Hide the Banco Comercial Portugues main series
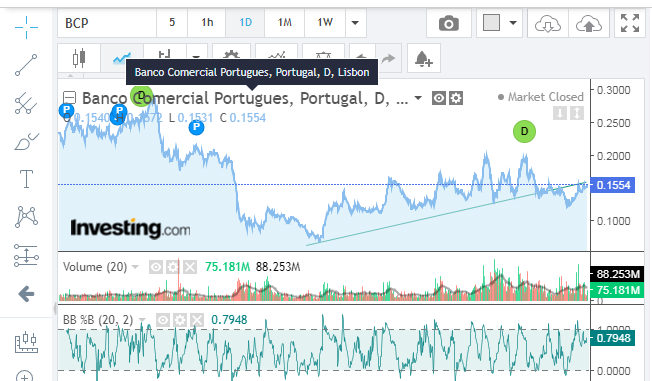Screen dimensions: 652x381 point(439,99)
